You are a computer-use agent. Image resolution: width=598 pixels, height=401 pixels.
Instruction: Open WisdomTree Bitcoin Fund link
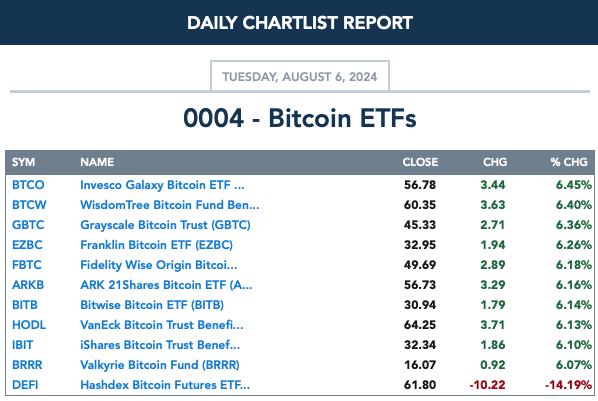pyautogui.click(x=170, y=205)
